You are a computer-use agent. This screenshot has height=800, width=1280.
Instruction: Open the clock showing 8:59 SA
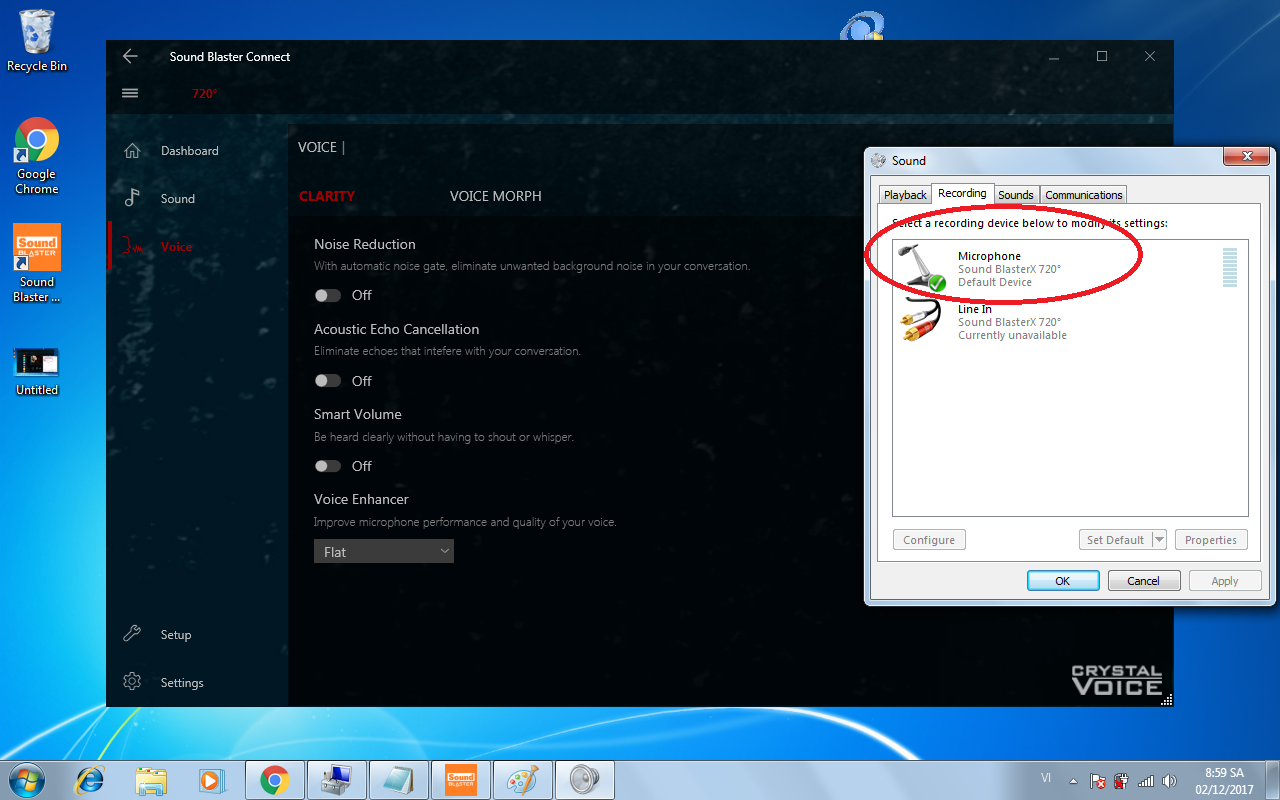pos(1224,781)
